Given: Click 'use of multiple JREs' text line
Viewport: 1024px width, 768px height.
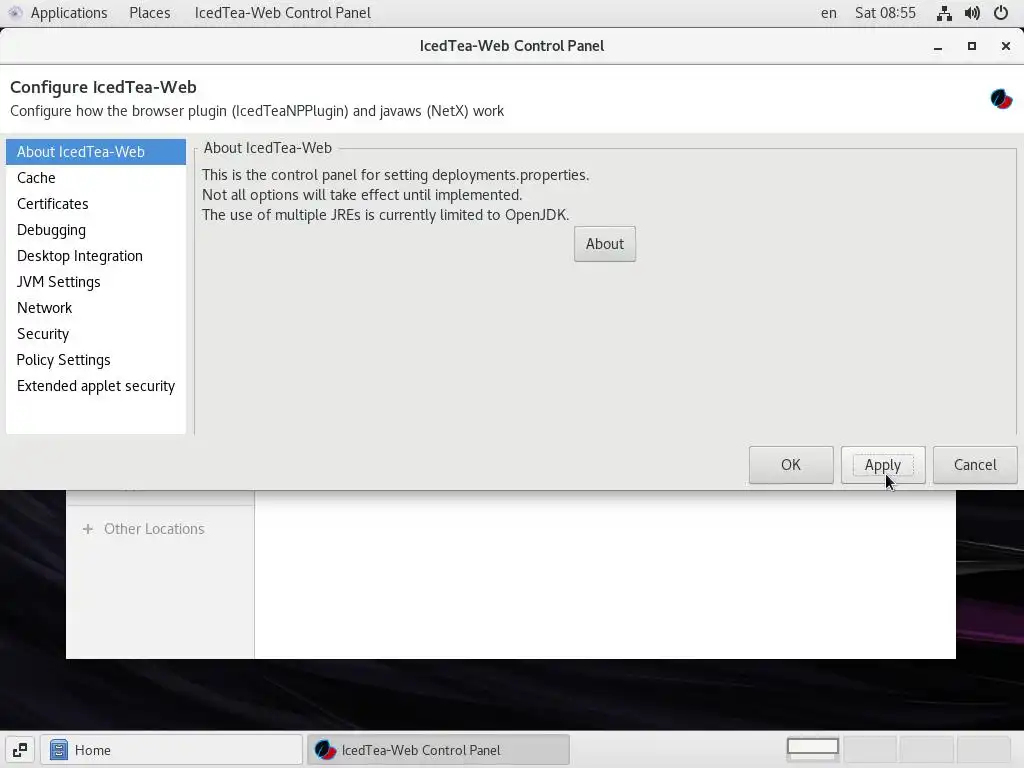Looking at the screenshot, I should tap(385, 215).
